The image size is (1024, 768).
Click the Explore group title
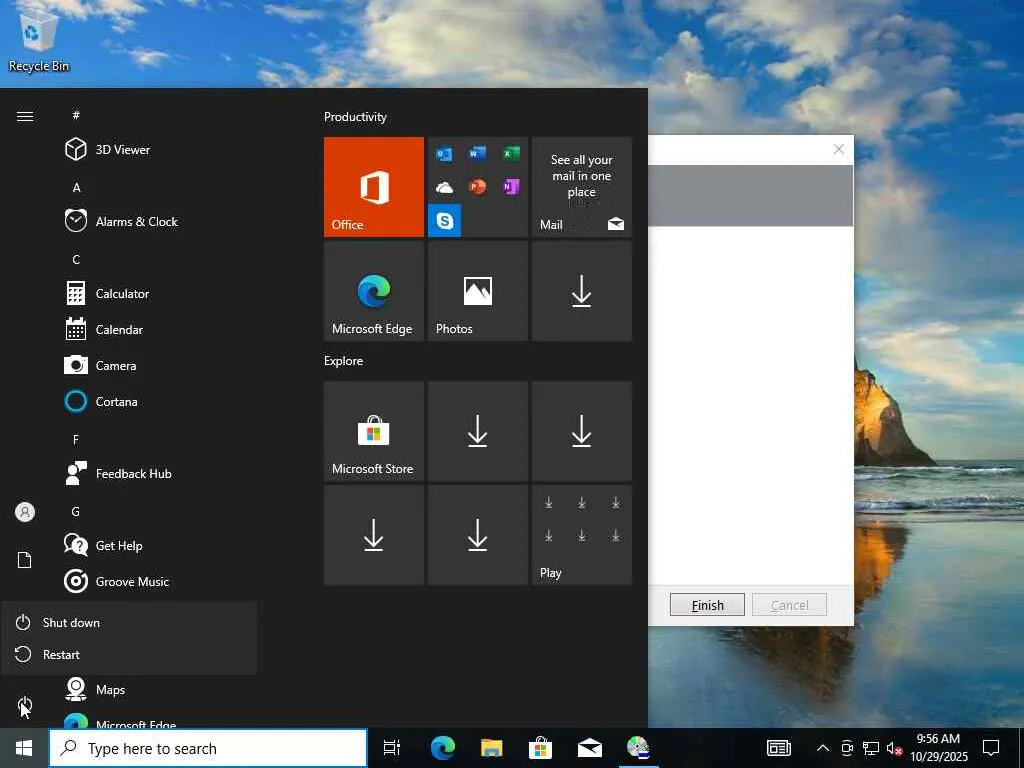[x=344, y=360]
